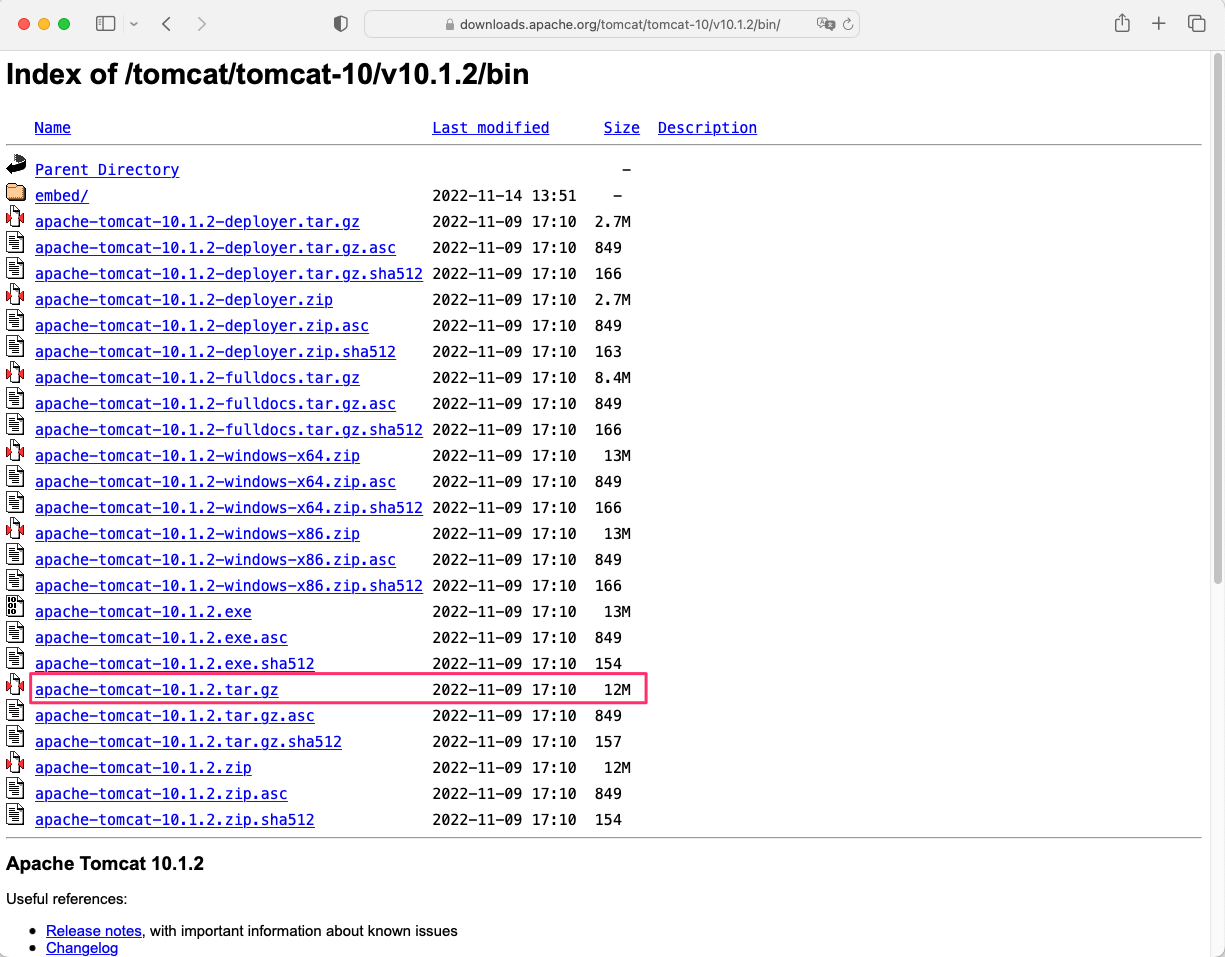Click compressed-file icon beside apache-tomcat-10.1.2.tar.gz
Image resolution: width=1225 pixels, height=957 pixels.
tap(15, 685)
